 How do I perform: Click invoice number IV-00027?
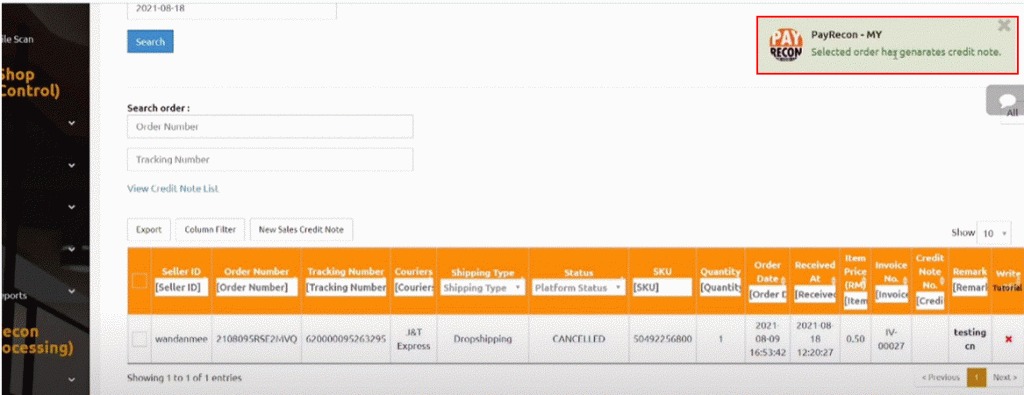pyautogui.click(x=891, y=340)
